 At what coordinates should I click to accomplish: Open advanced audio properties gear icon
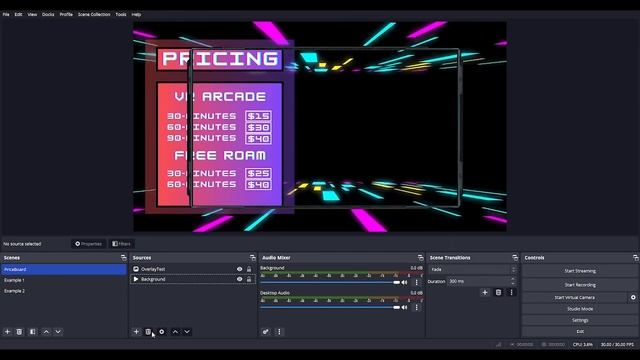click(266, 332)
